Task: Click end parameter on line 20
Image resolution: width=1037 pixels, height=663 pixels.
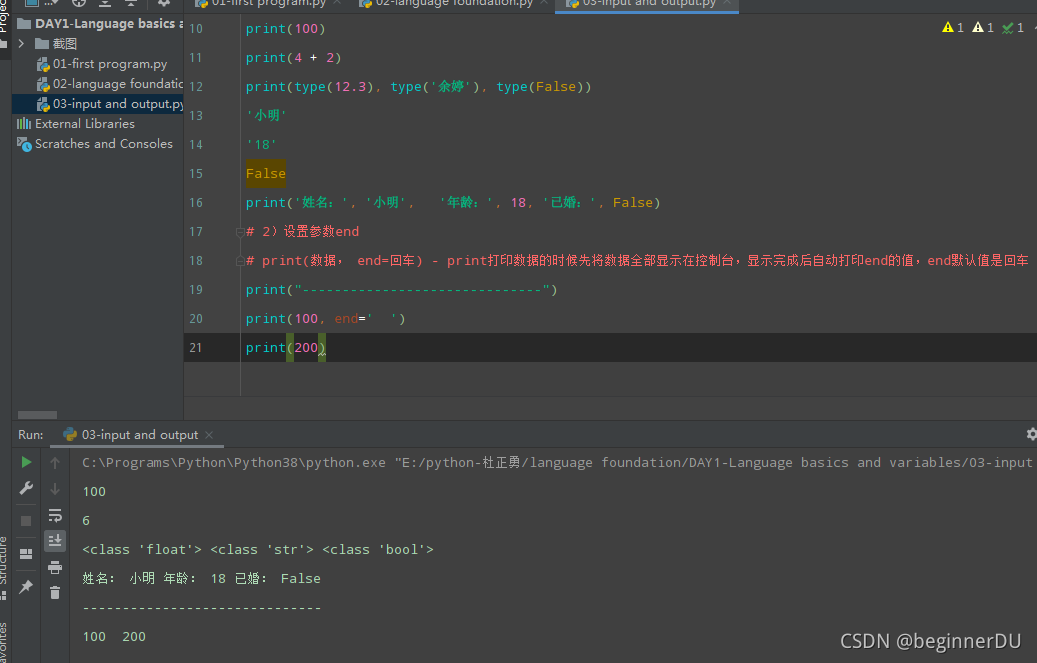Action: pos(345,319)
